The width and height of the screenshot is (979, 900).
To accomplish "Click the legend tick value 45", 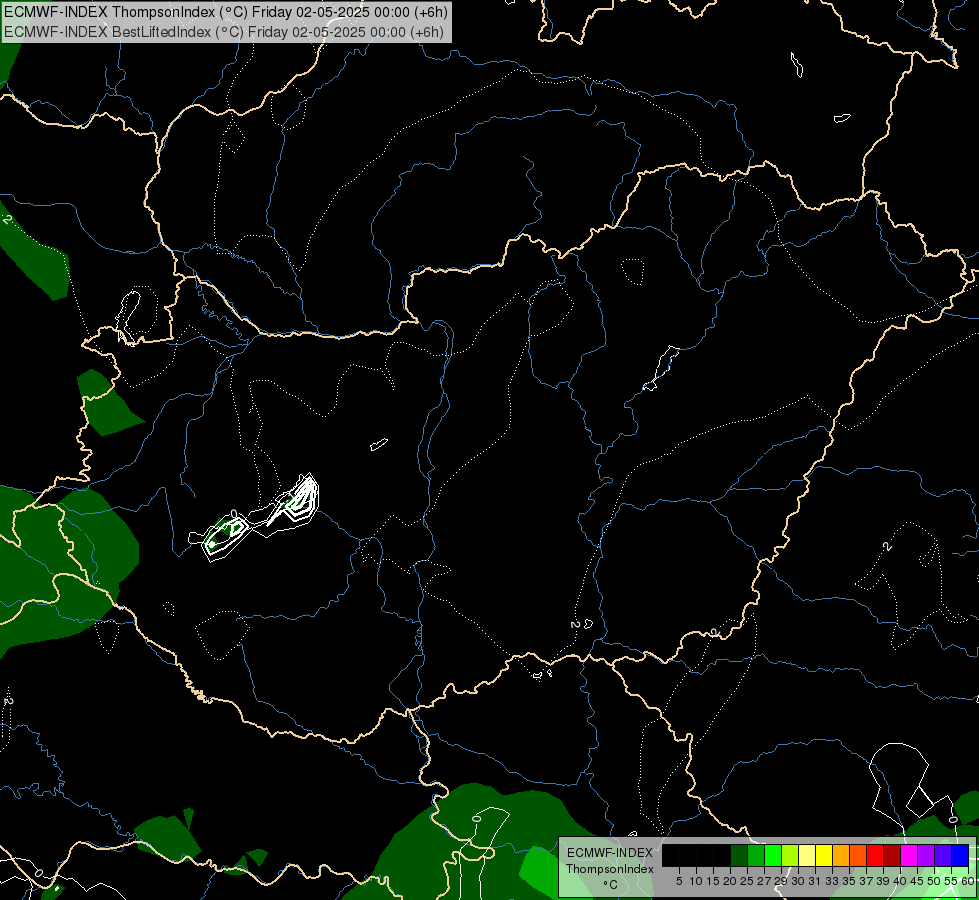I will point(917,881).
